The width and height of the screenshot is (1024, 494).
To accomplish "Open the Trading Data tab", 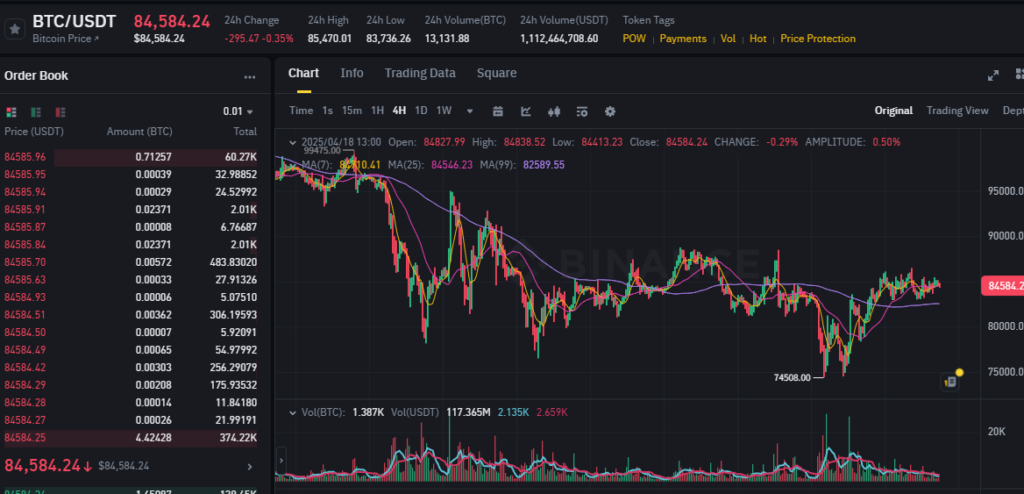I will click(x=420, y=73).
